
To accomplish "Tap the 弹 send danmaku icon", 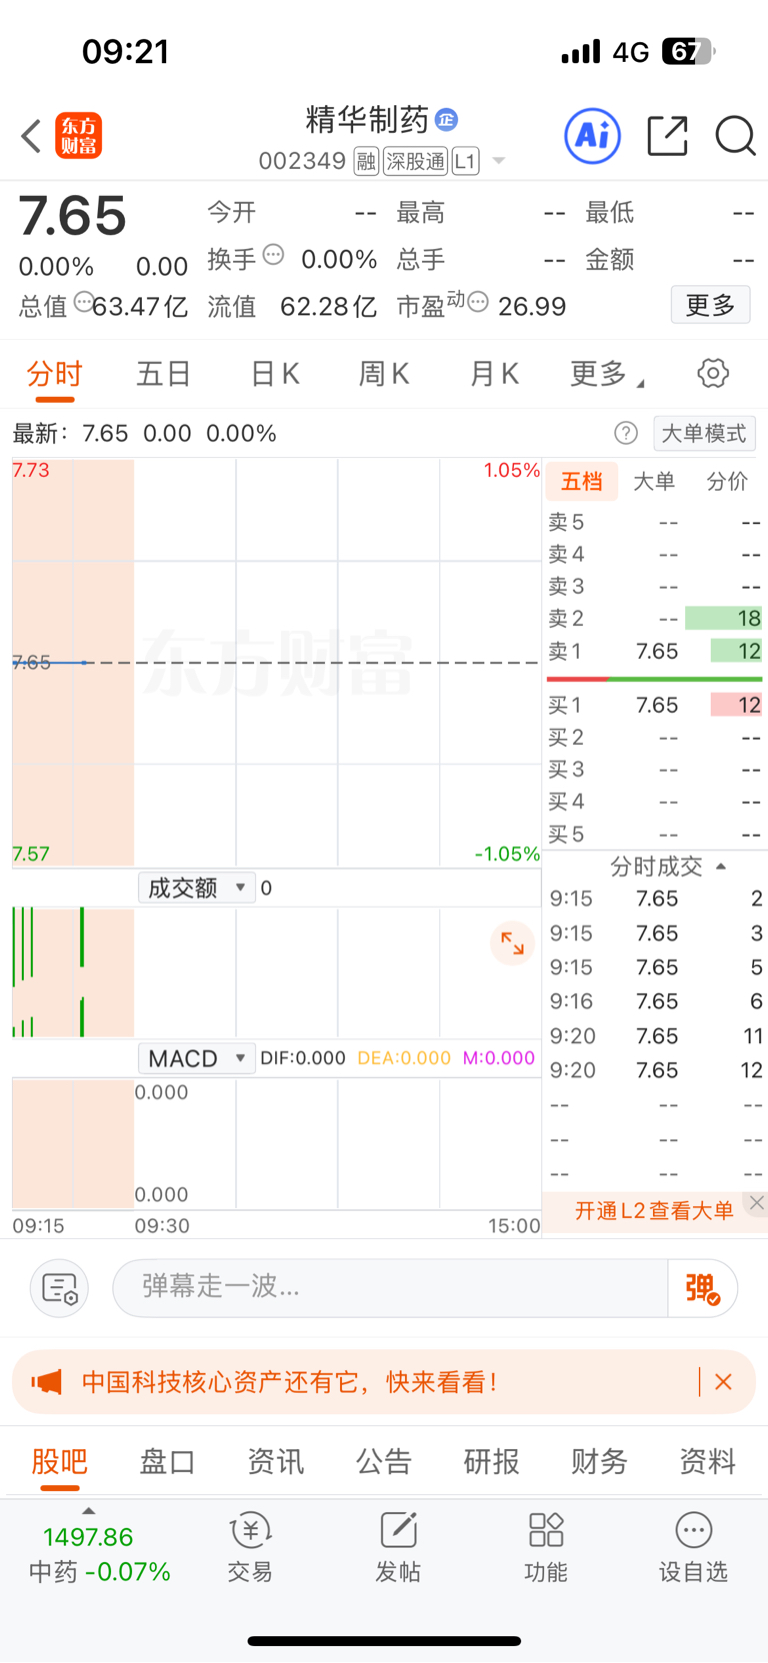I will point(703,1288).
